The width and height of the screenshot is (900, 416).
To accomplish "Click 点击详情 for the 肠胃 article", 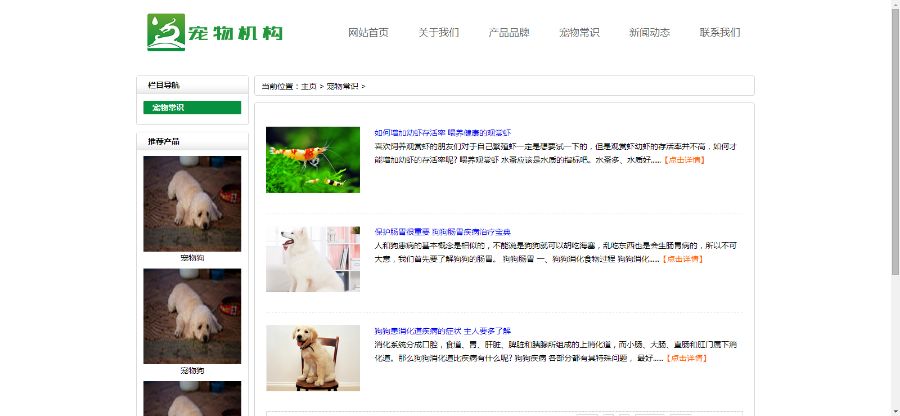I will (682, 259).
